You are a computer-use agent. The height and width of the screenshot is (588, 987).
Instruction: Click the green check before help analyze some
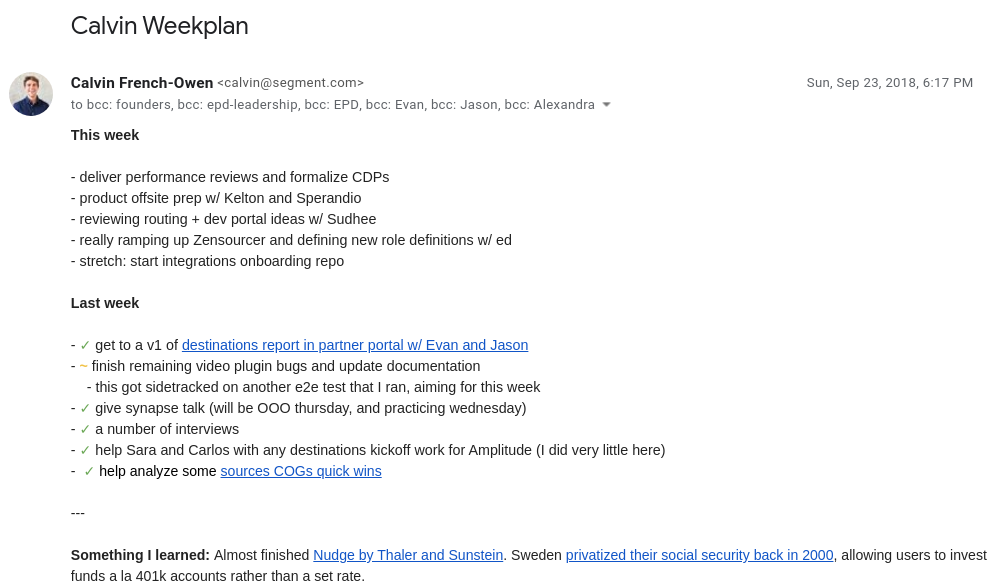89,472
